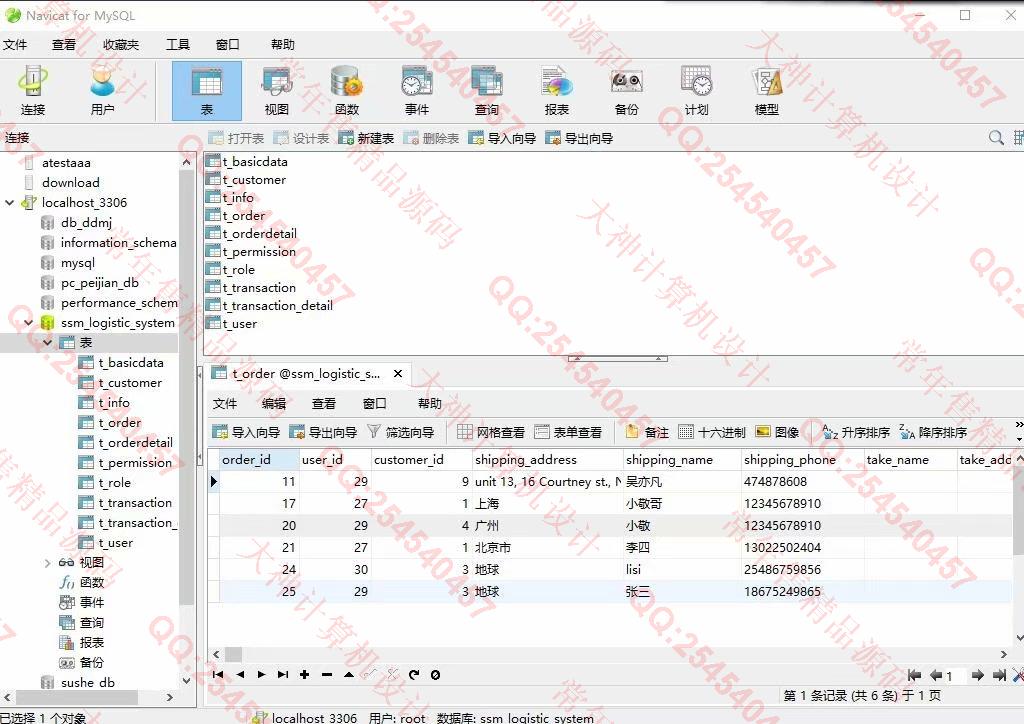Screen dimensions: 1024x724
Task: Select the 报表 (Report) toolbar icon
Action: (556, 91)
